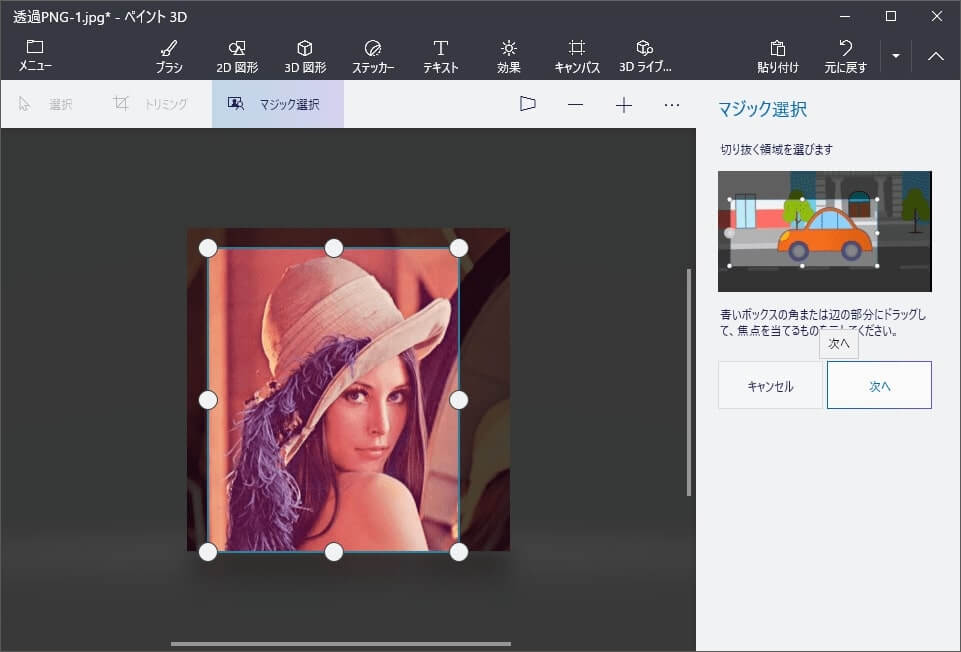The height and width of the screenshot is (652, 961).
Task: Click the 次へ button
Action: pyautogui.click(x=879, y=385)
